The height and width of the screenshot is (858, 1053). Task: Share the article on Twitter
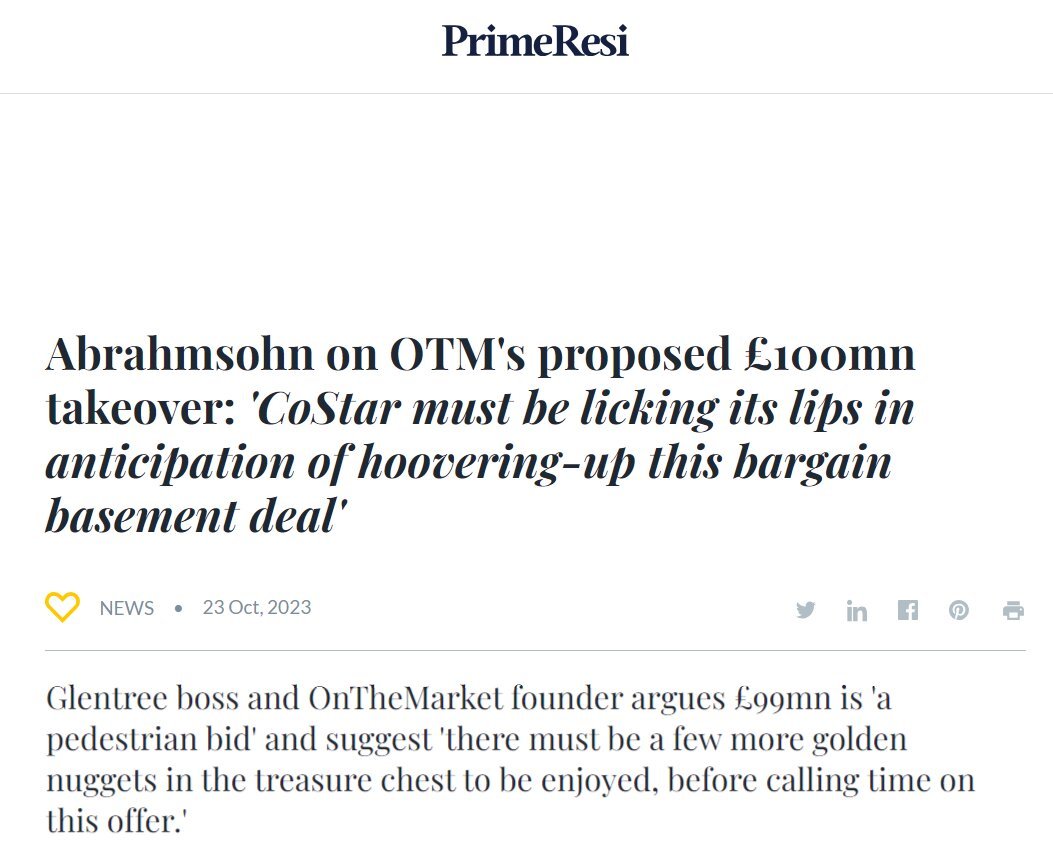[806, 610]
